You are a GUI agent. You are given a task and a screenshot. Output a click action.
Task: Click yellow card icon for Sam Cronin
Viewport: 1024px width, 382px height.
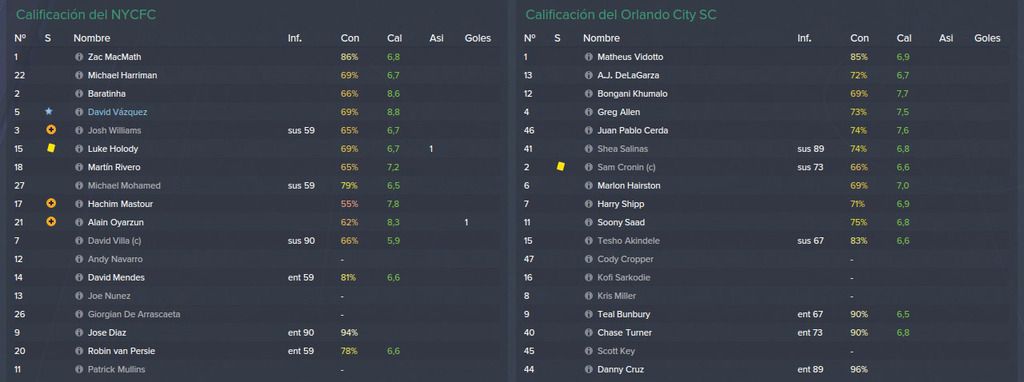[560, 167]
